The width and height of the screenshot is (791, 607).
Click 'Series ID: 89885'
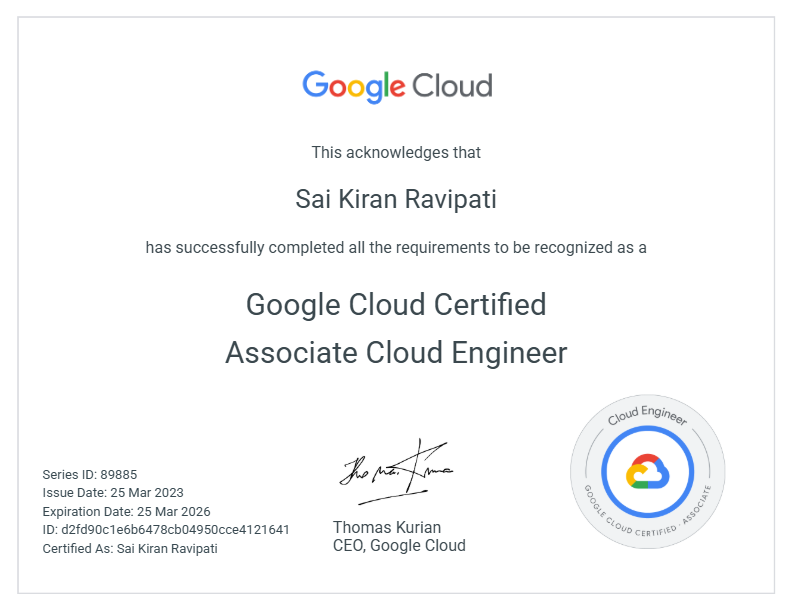pyautogui.click(x=90, y=475)
